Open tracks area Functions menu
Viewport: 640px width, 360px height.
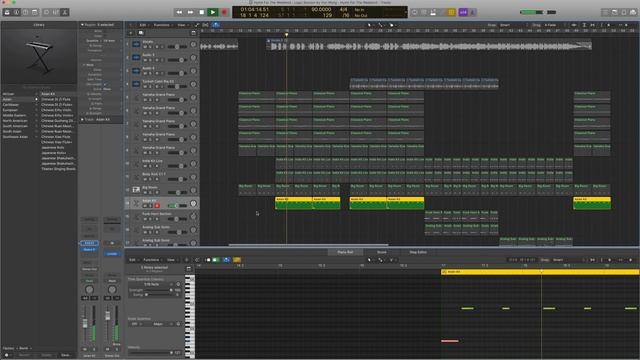(x=162, y=25)
